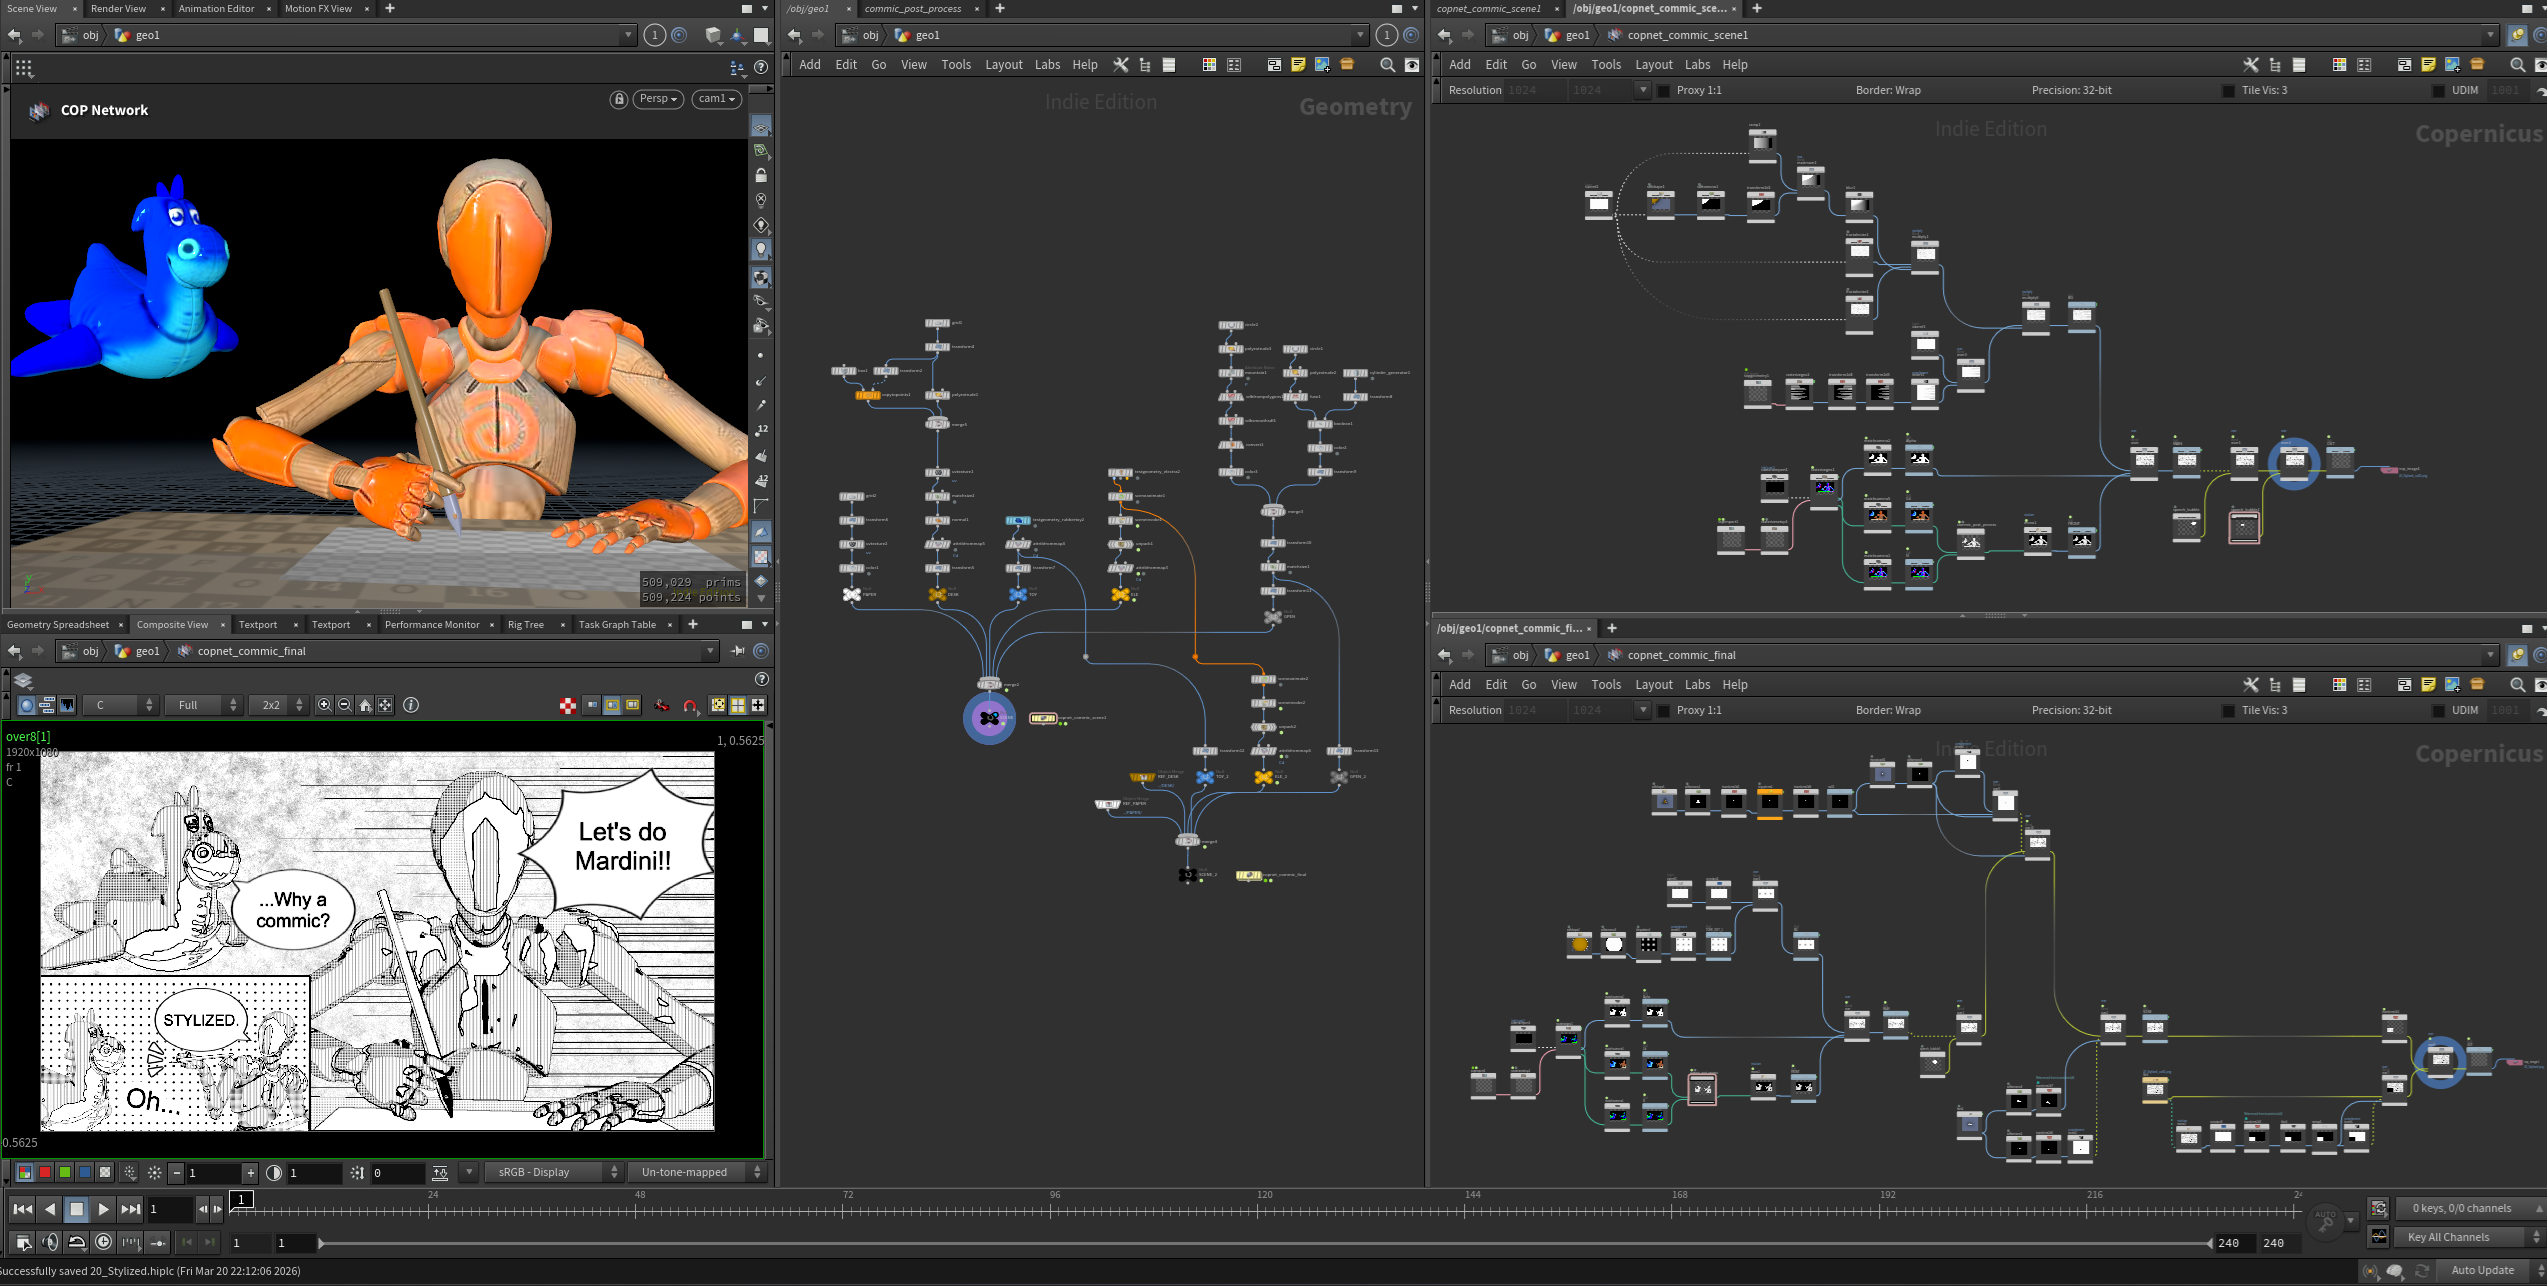Toggle the UDIM checkbox in top Copernicus pane
The width and height of the screenshot is (2547, 1286).
2438,90
